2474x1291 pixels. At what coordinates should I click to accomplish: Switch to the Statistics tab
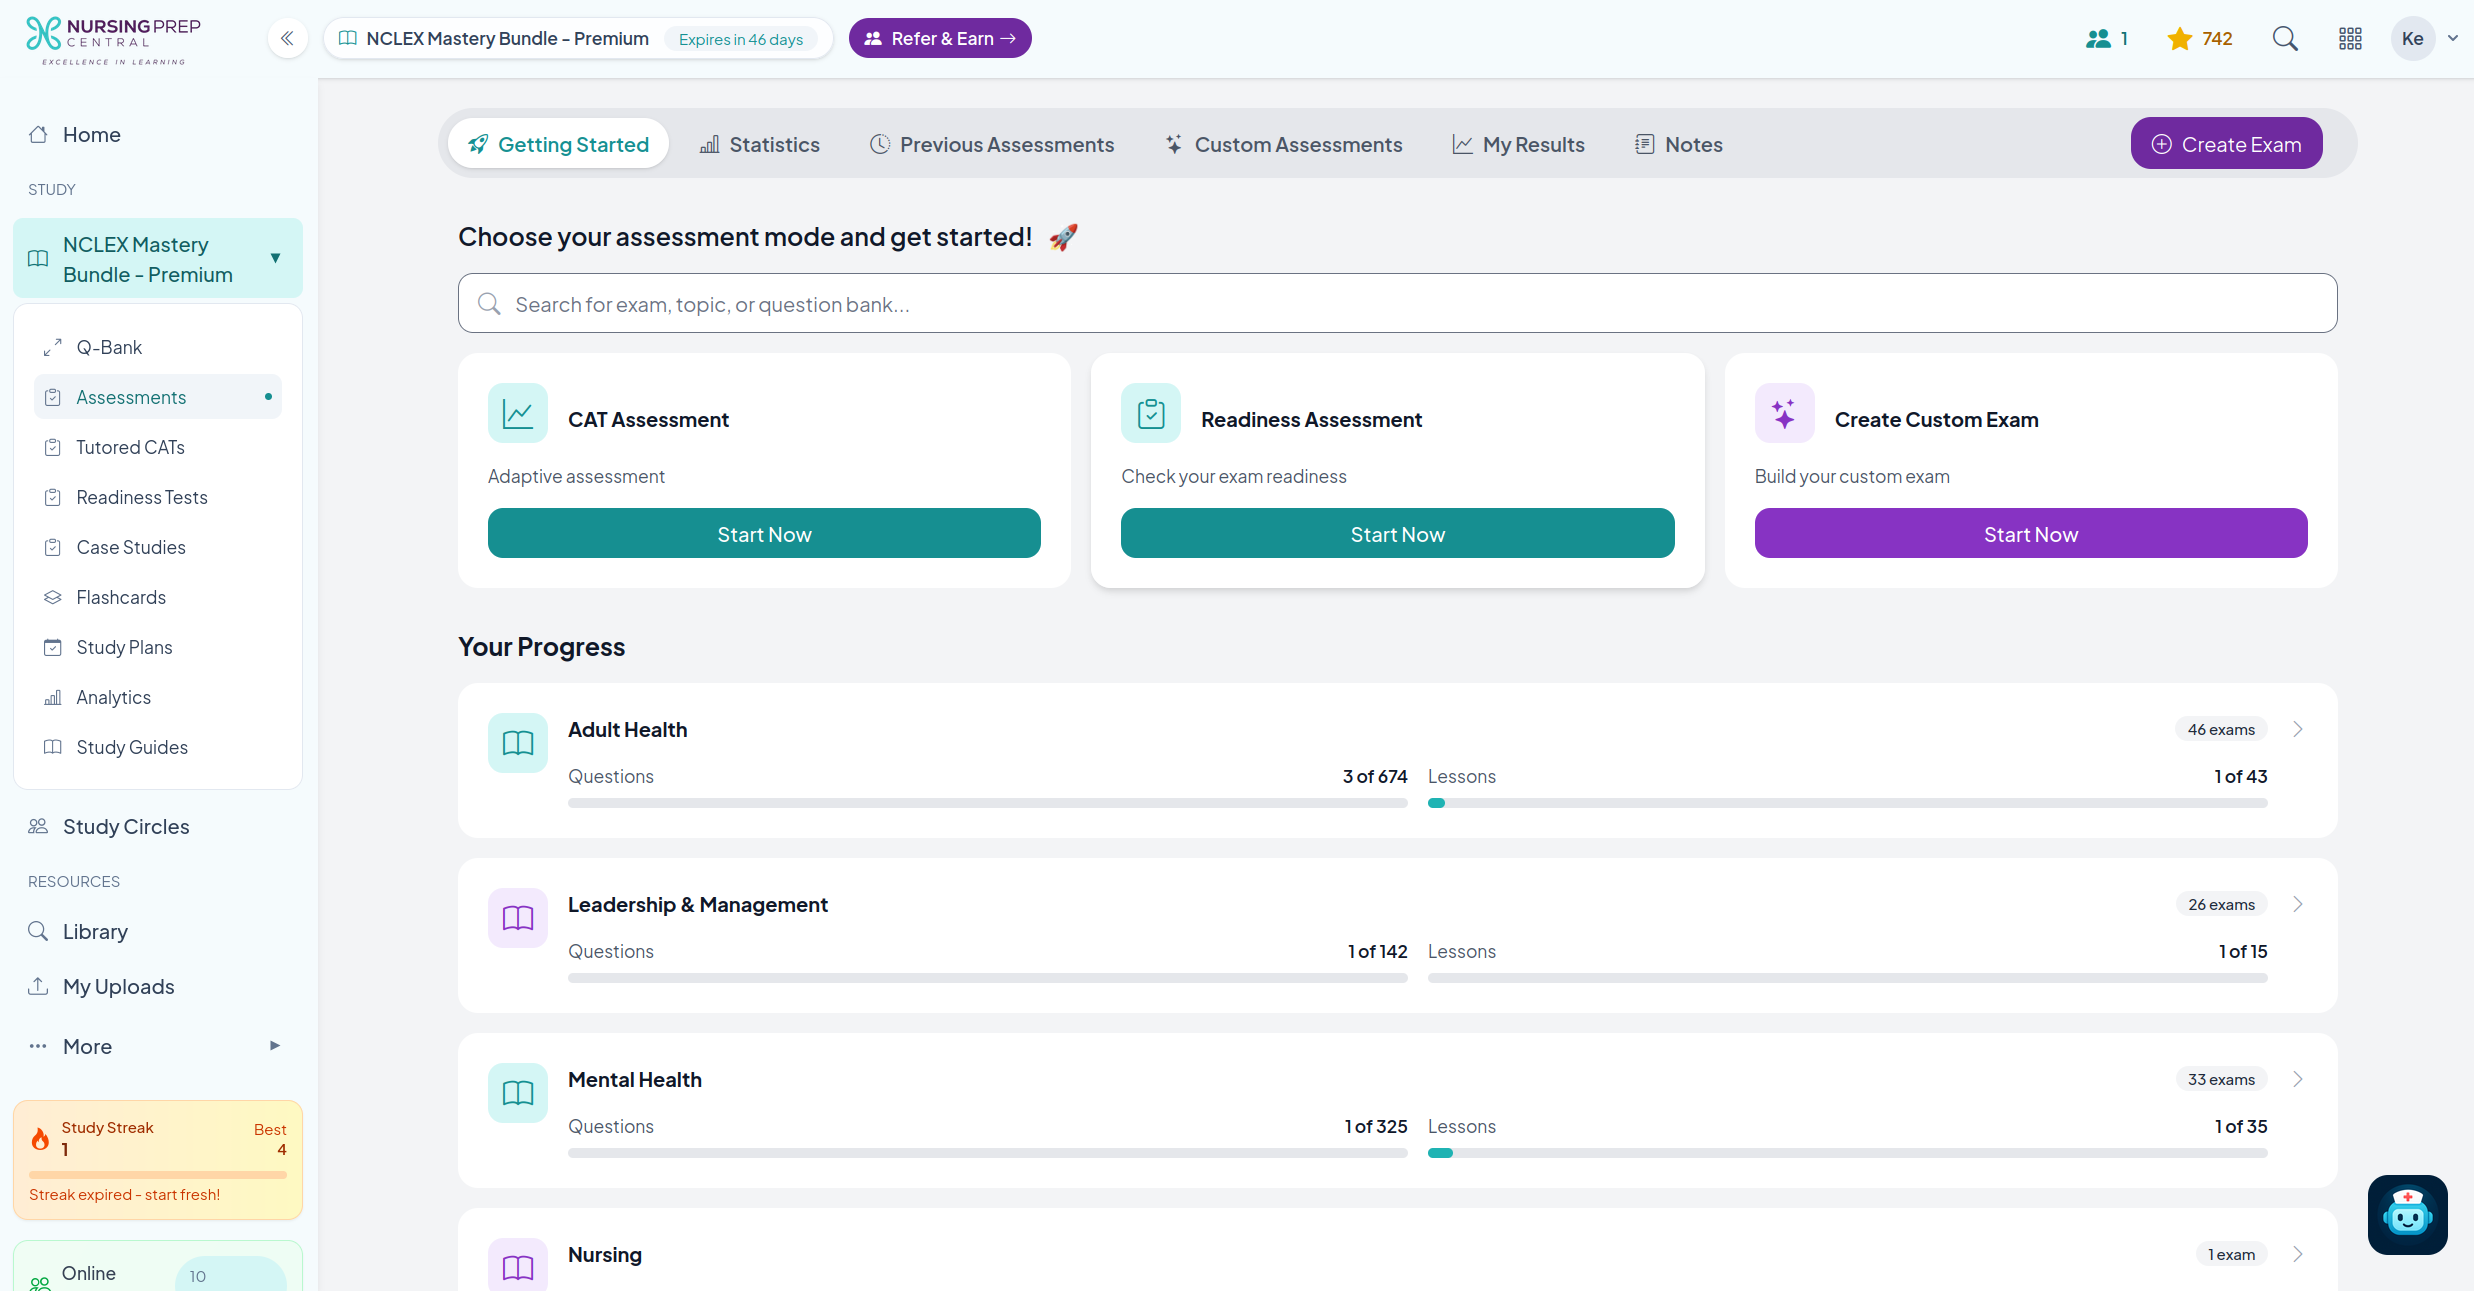click(760, 144)
